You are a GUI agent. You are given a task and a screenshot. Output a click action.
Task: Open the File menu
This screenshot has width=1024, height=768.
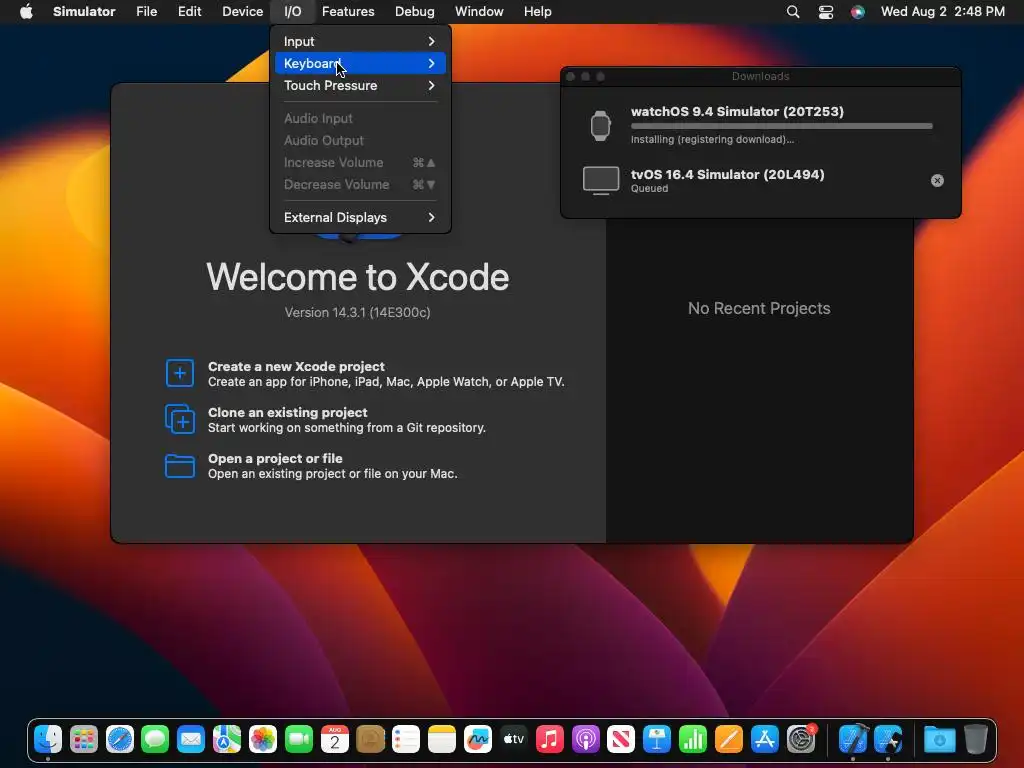point(146,11)
